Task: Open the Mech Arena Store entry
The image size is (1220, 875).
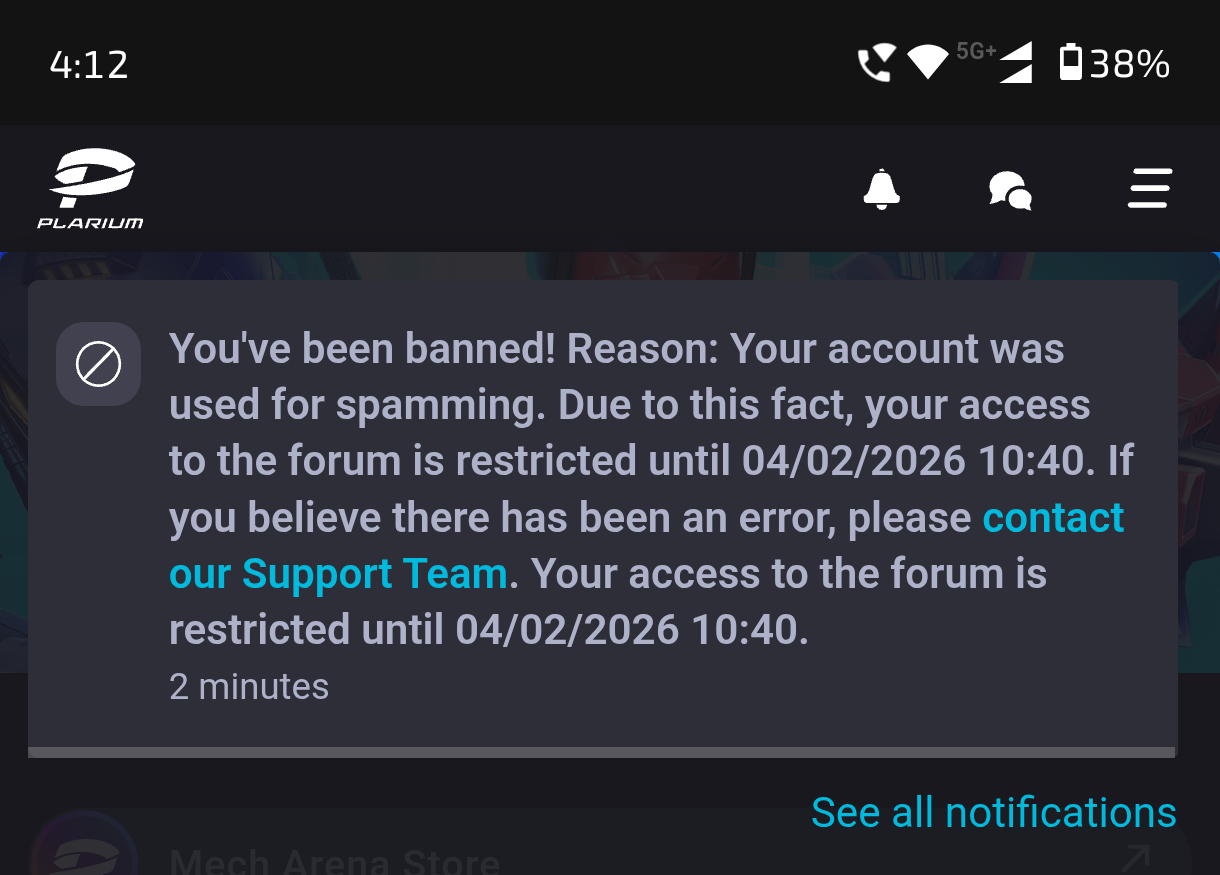Action: tap(334, 860)
